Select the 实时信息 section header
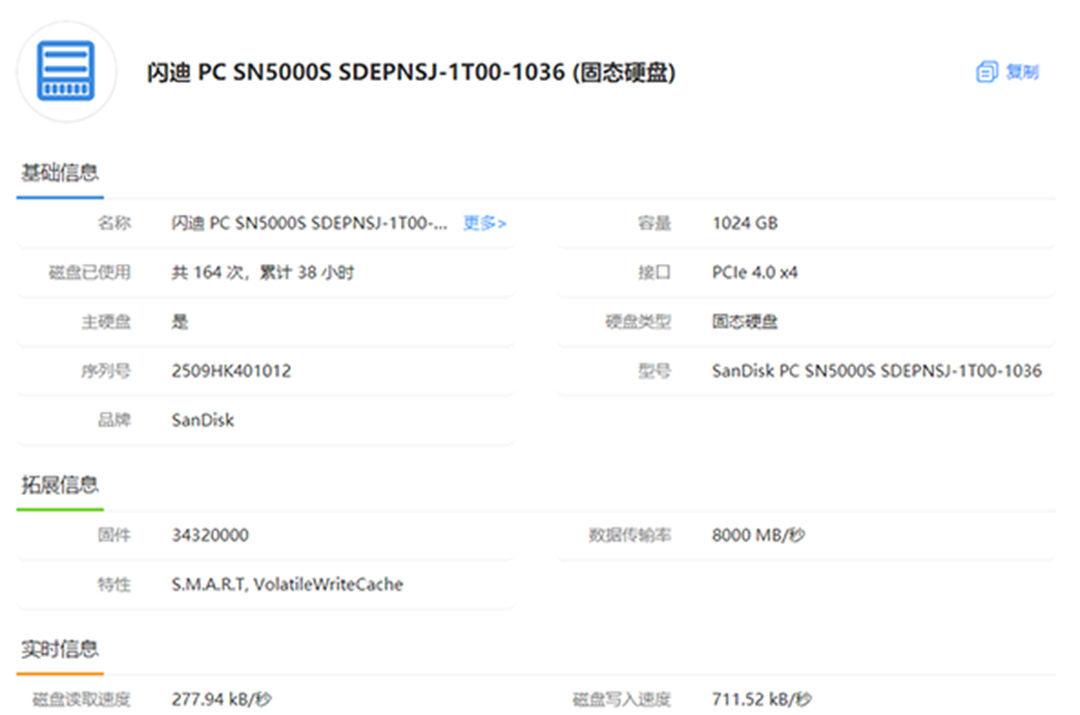Screen dimensions: 1080x715 (x=60, y=648)
